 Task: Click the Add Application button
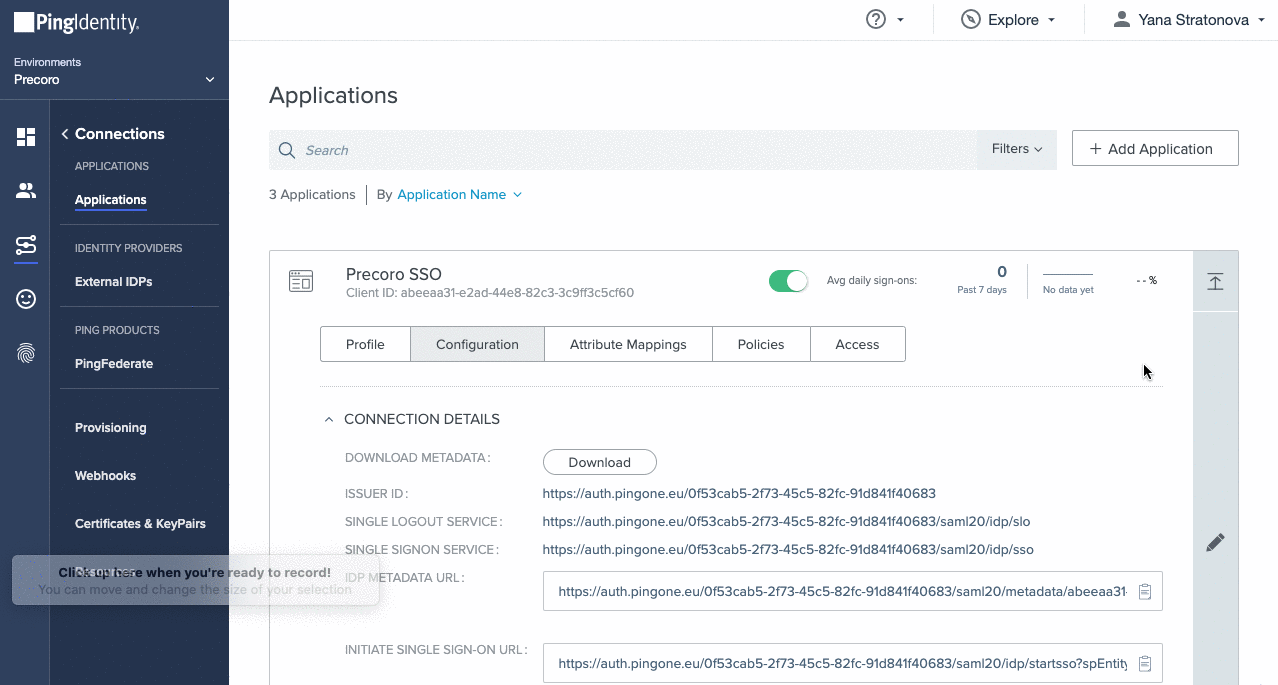(x=1155, y=149)
